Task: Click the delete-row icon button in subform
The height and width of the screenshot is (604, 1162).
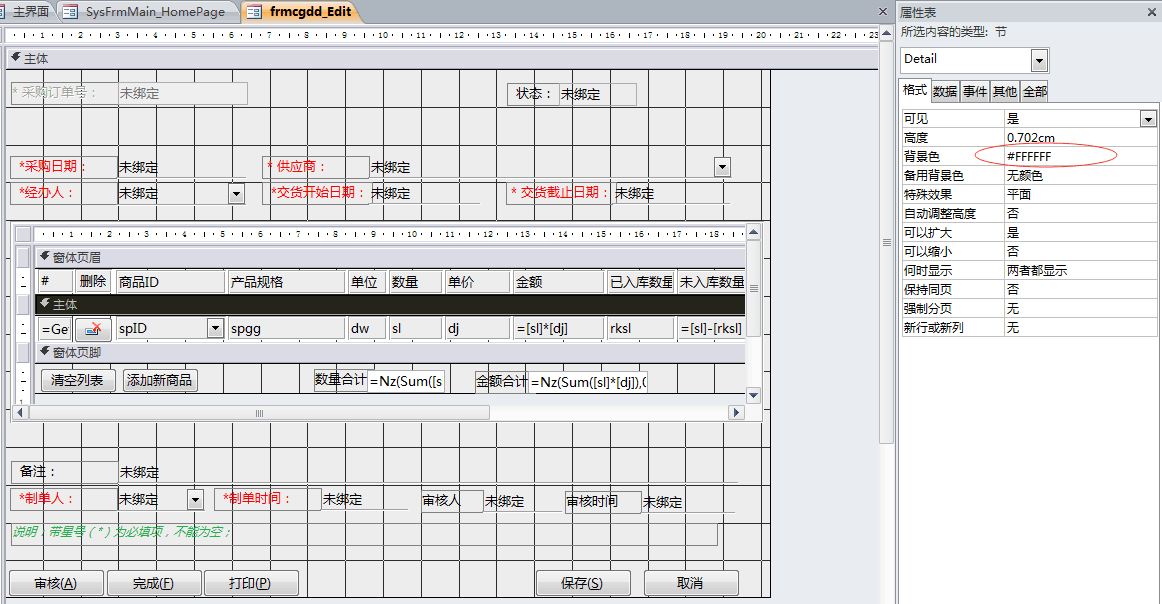Action: 93,328
